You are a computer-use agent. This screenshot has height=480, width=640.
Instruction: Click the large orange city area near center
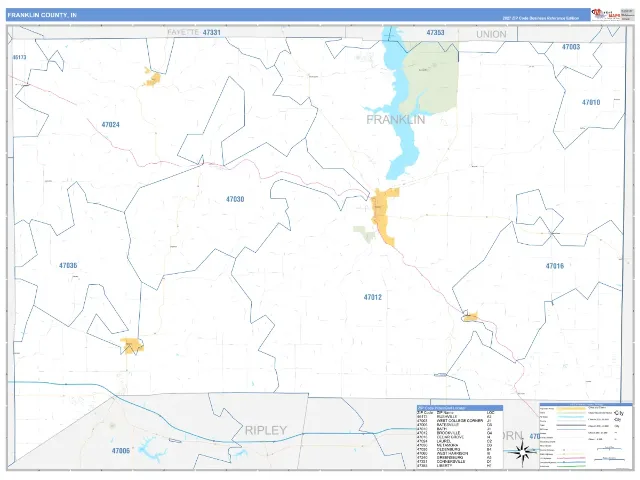[383, 216]
